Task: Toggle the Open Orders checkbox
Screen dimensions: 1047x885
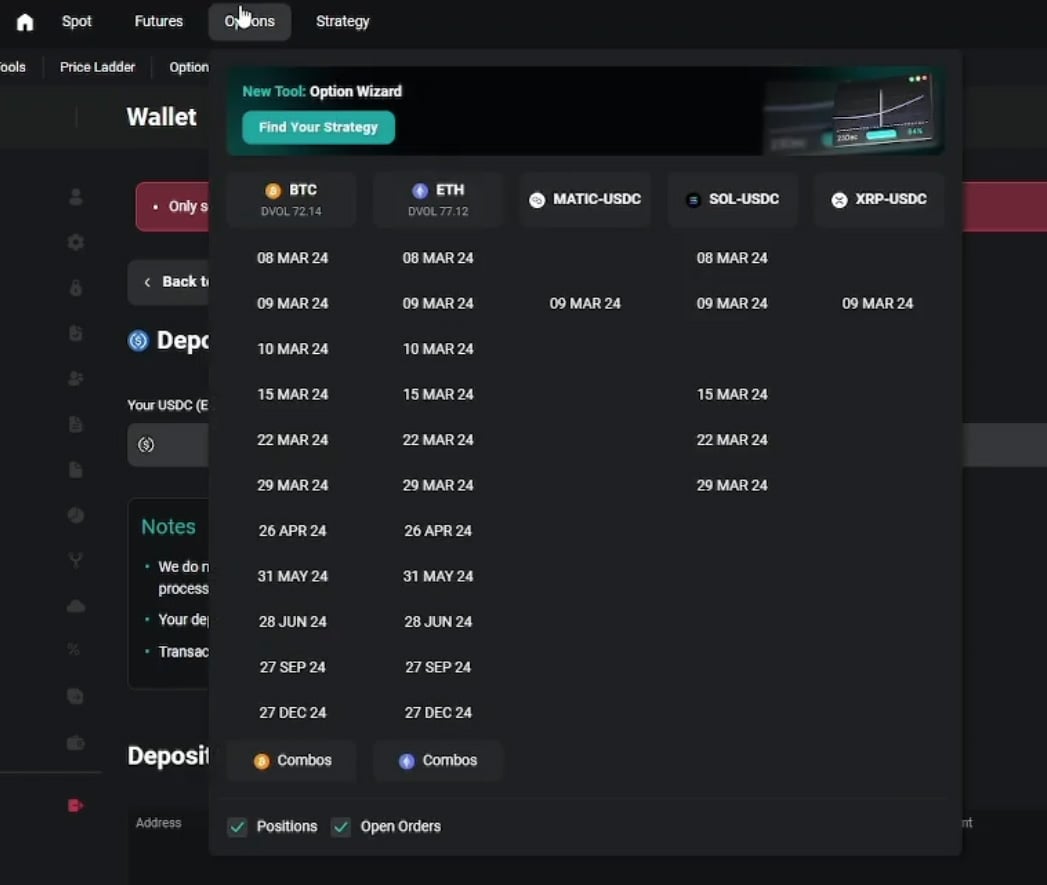Action: pos(341,827)
